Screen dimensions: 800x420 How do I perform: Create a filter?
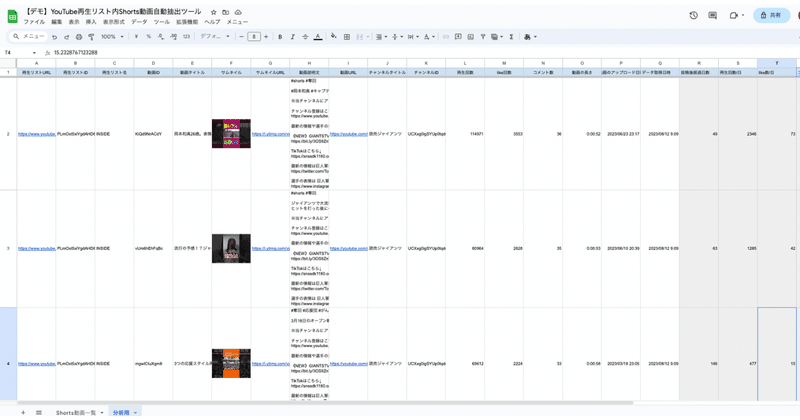point(483,37)
